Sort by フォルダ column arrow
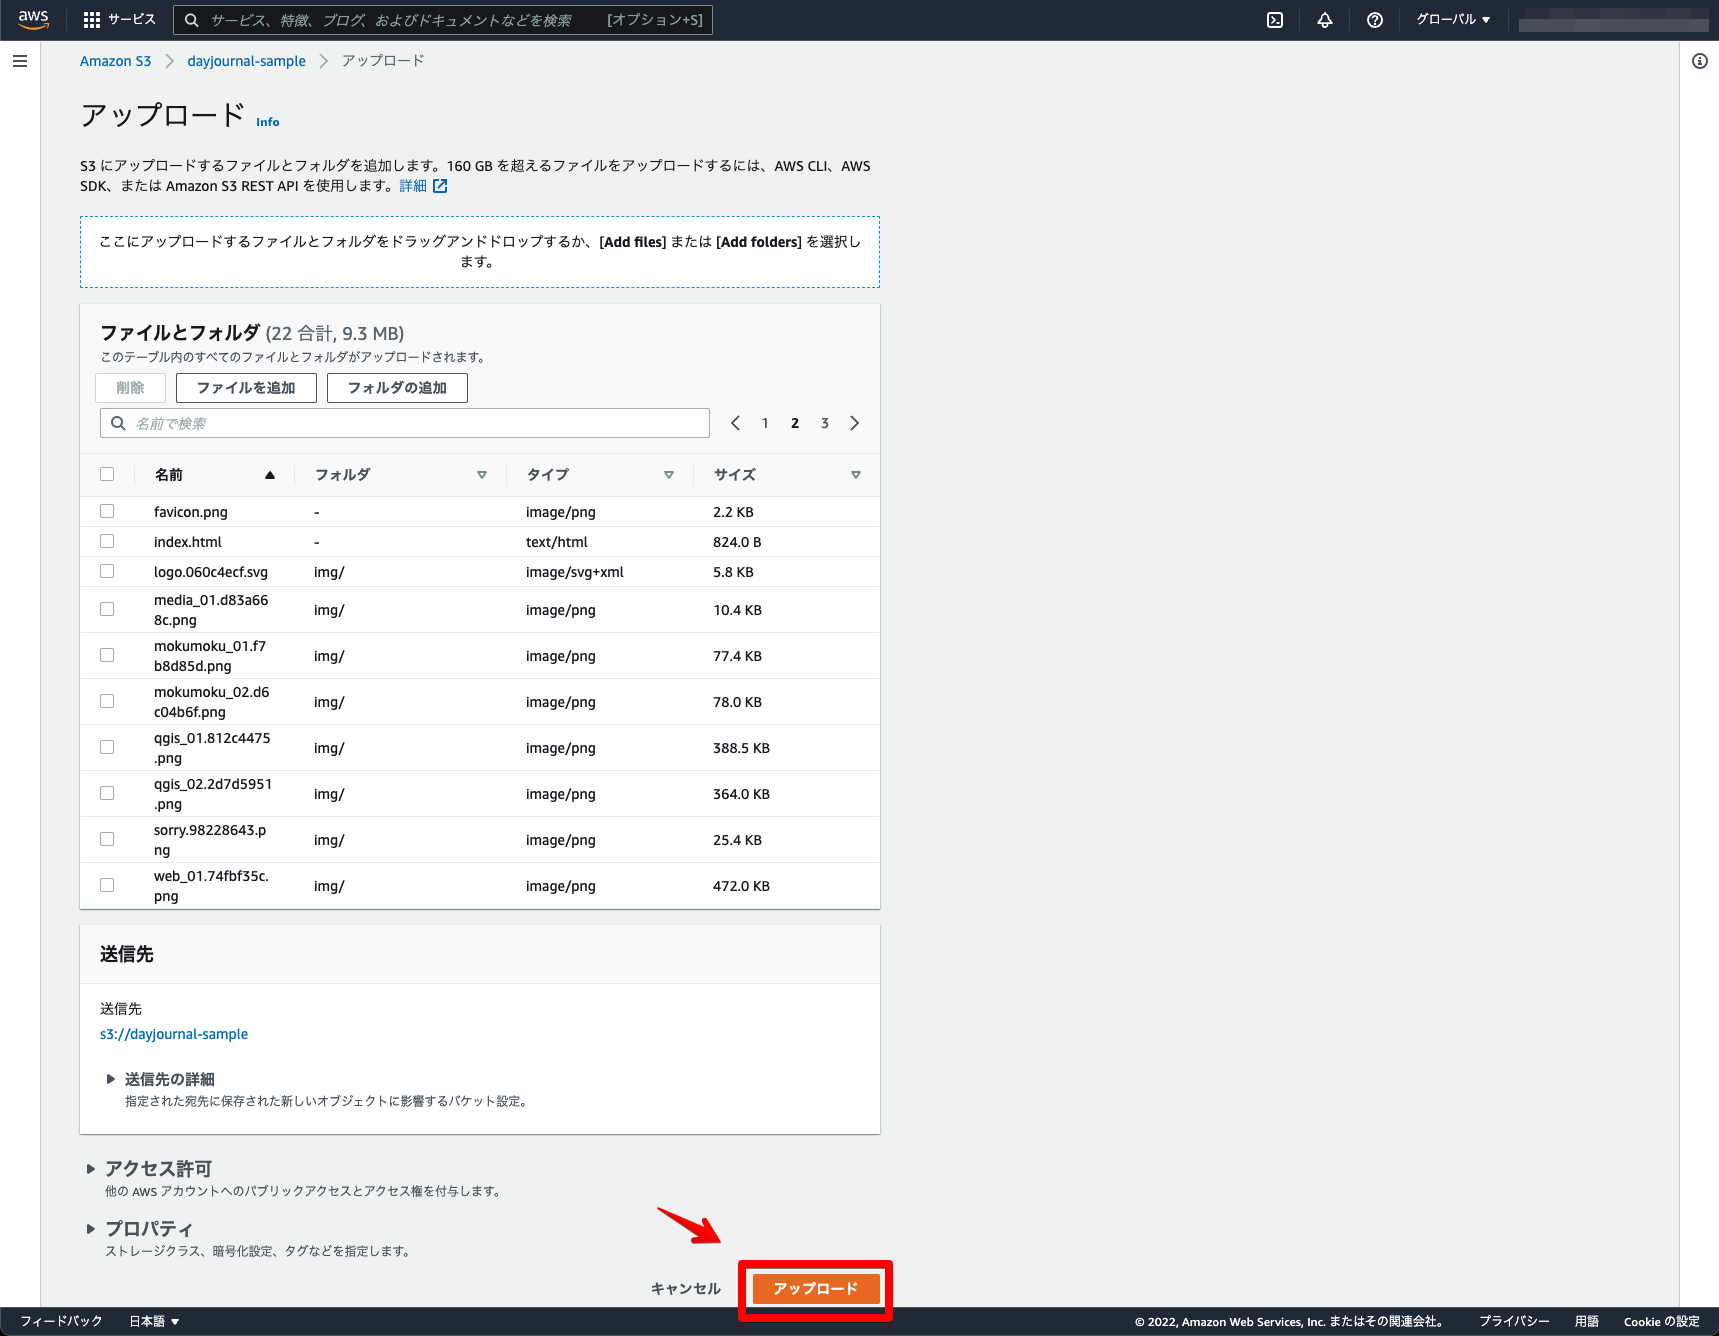Viewport: 1719px width, 1336px height. pos(482,475)
